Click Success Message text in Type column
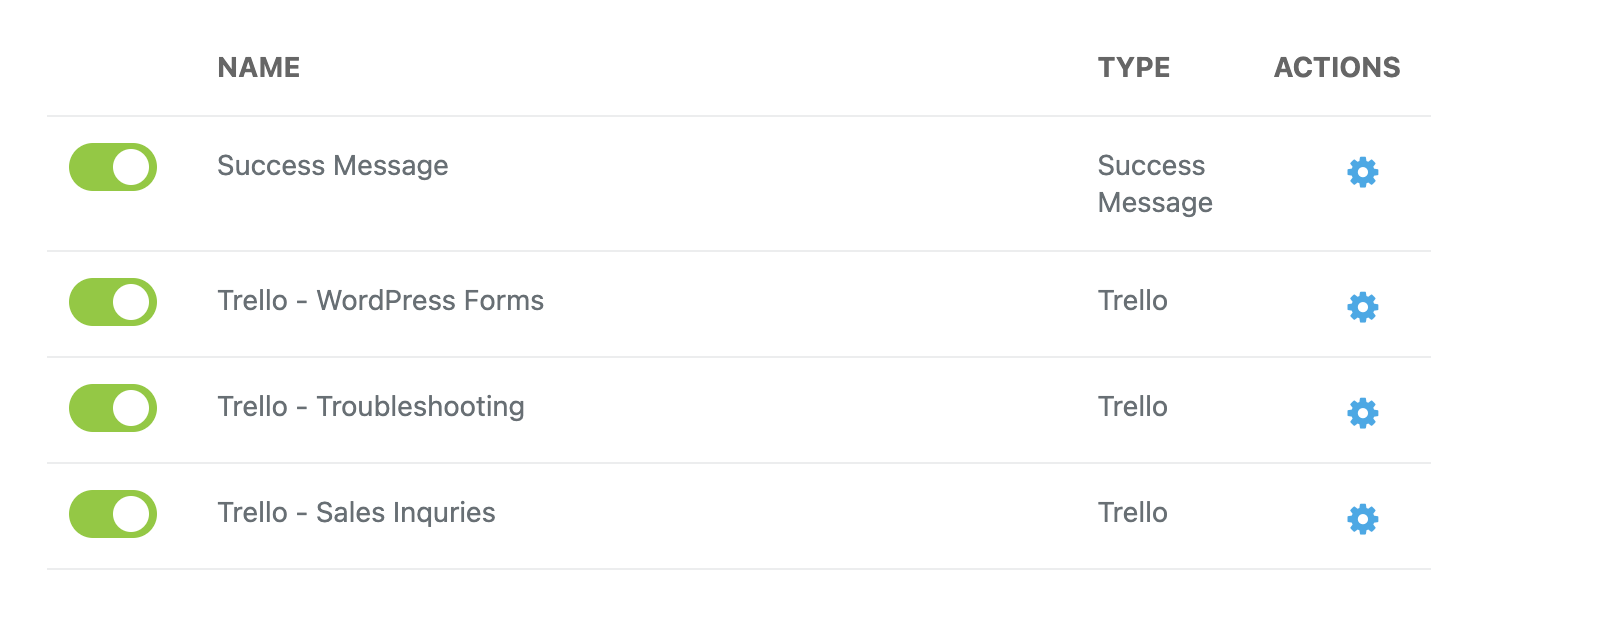This screenshot has width=1613, height=633. click(x=1154, y=184)
